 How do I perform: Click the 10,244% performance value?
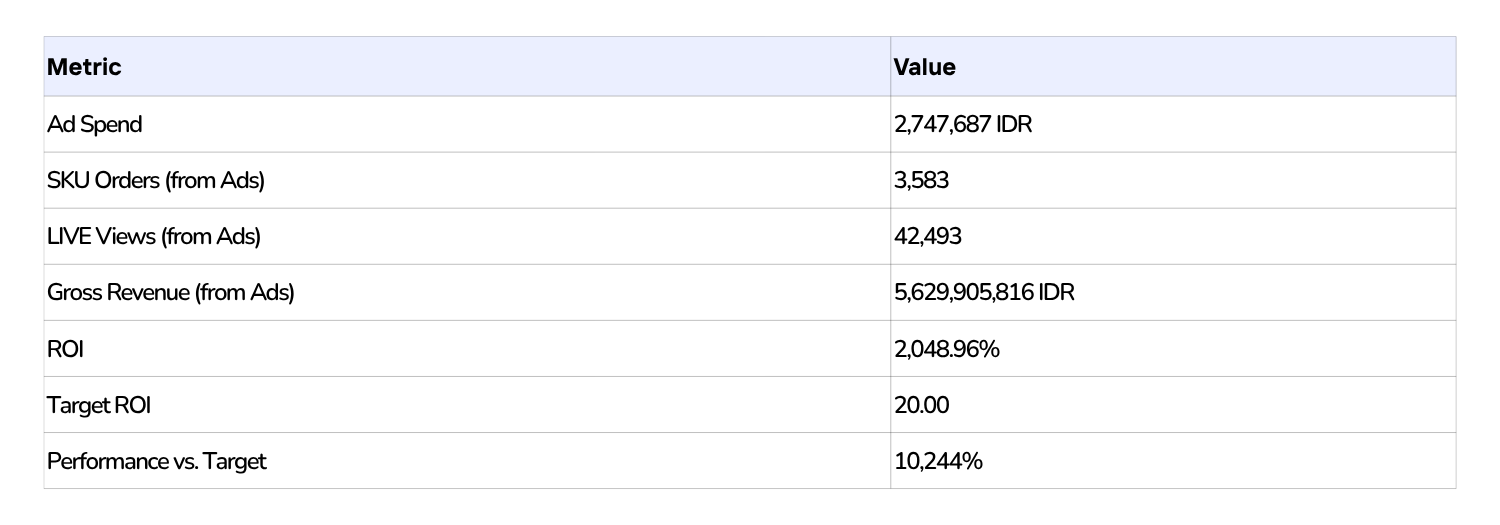click(x=937, y=461)
